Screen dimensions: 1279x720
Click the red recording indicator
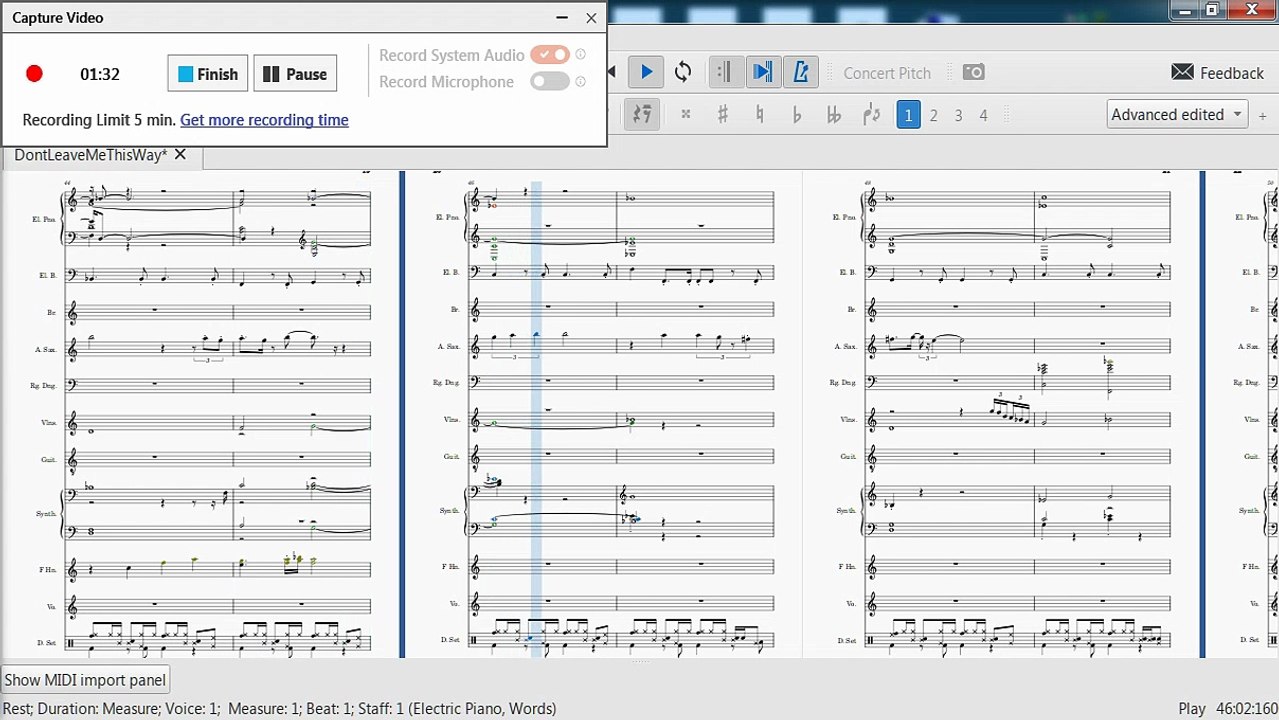pyautogui.click(x=34, y=73)
